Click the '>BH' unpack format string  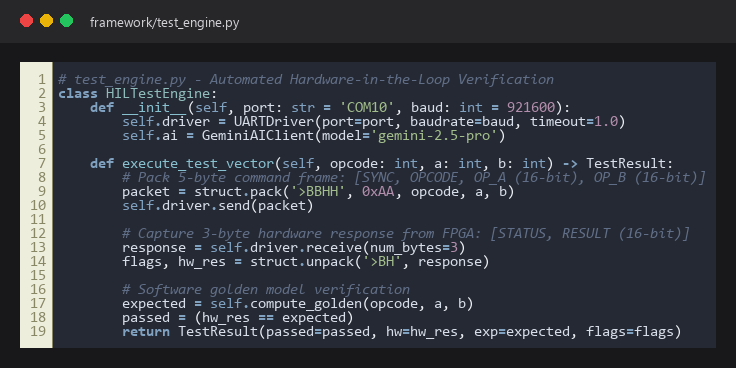(383, 261)
